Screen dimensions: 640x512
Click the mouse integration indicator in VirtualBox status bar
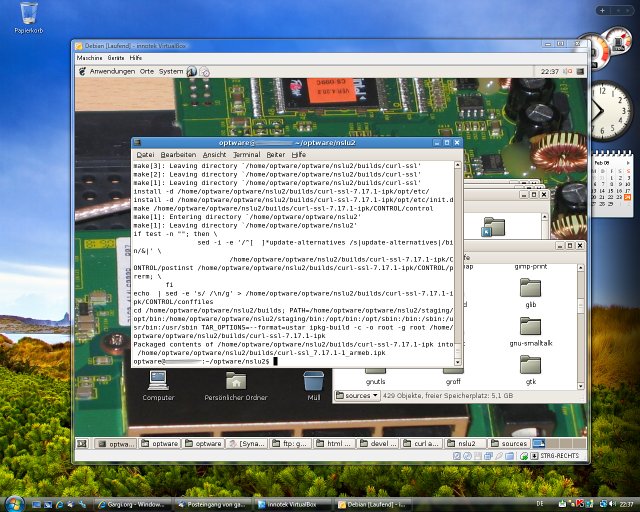pos(524,456)
